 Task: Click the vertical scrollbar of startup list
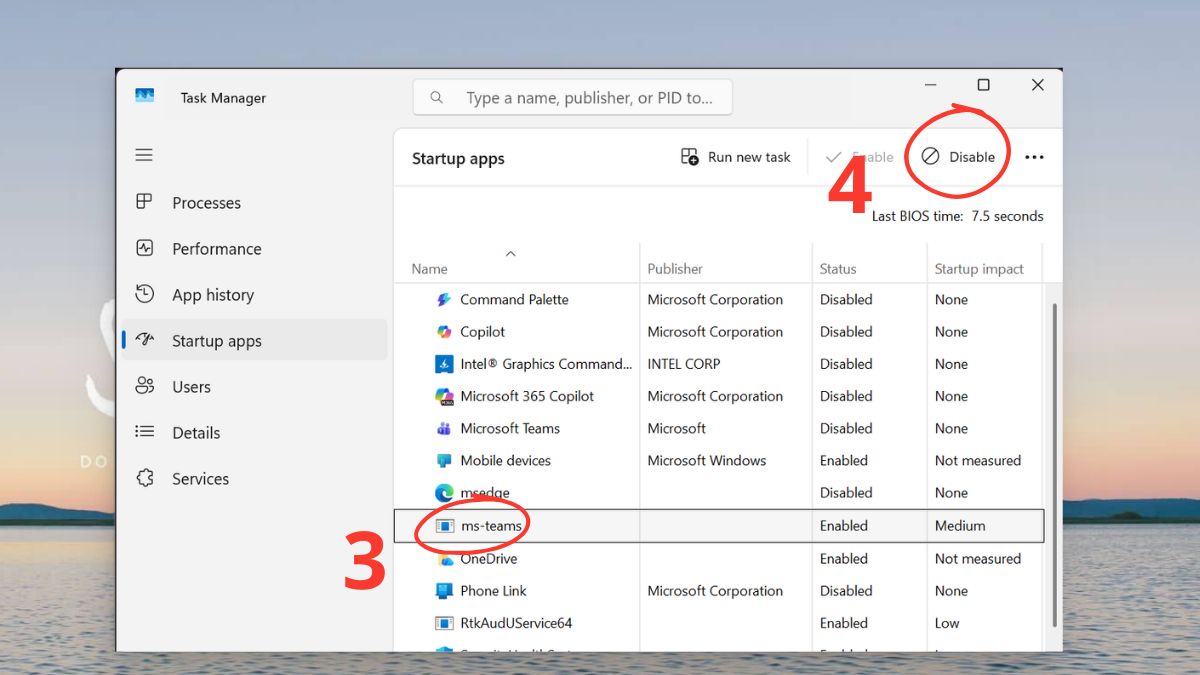(x=1053, y=450)
